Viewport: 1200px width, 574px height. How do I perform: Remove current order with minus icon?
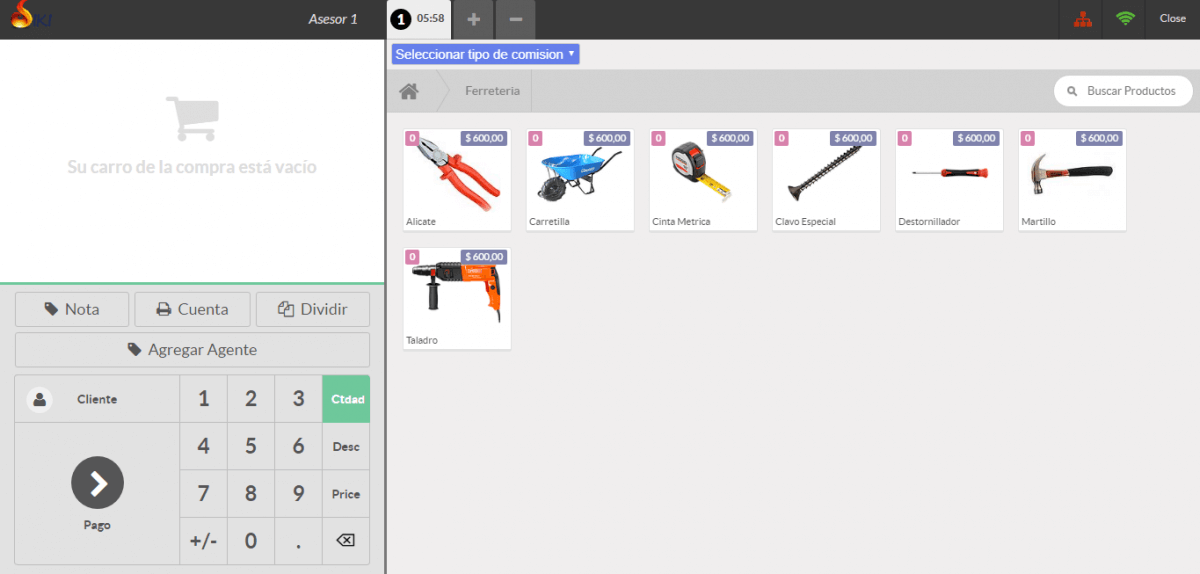click(x=515, y=19)
